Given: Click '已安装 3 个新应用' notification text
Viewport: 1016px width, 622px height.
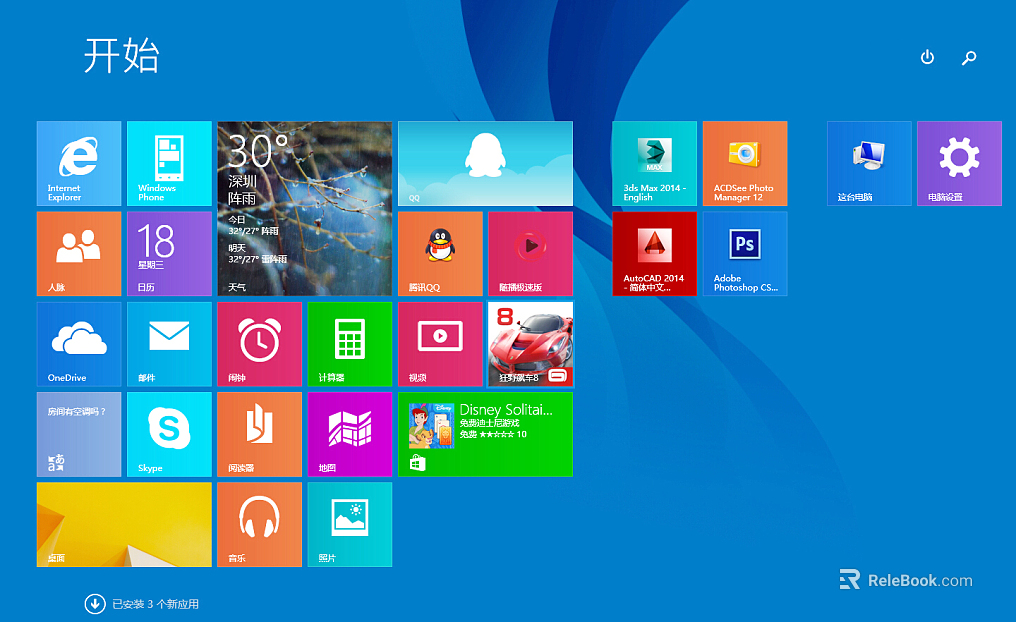Looking at the screenshot, I should coord(156,604).
